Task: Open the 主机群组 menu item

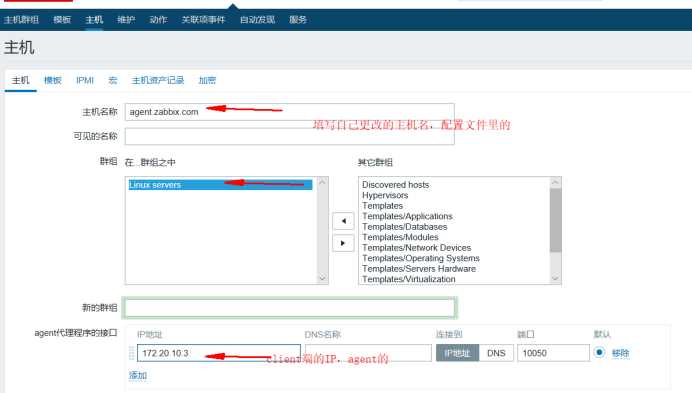Action: click(21, 19)
